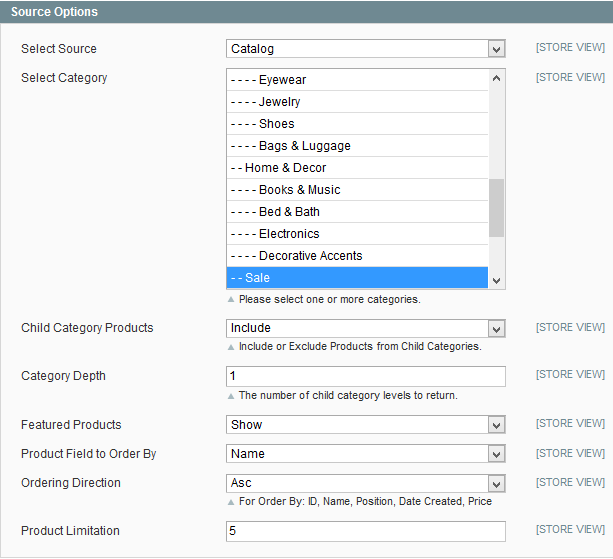Select the Jewelry category

[357, 102]
